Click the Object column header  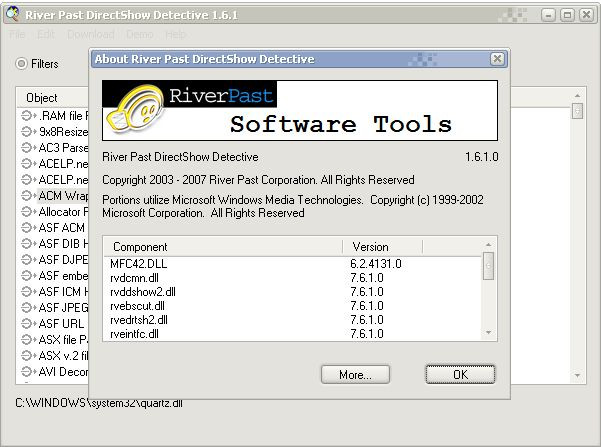pyautogui.click(x=53, y=98)
